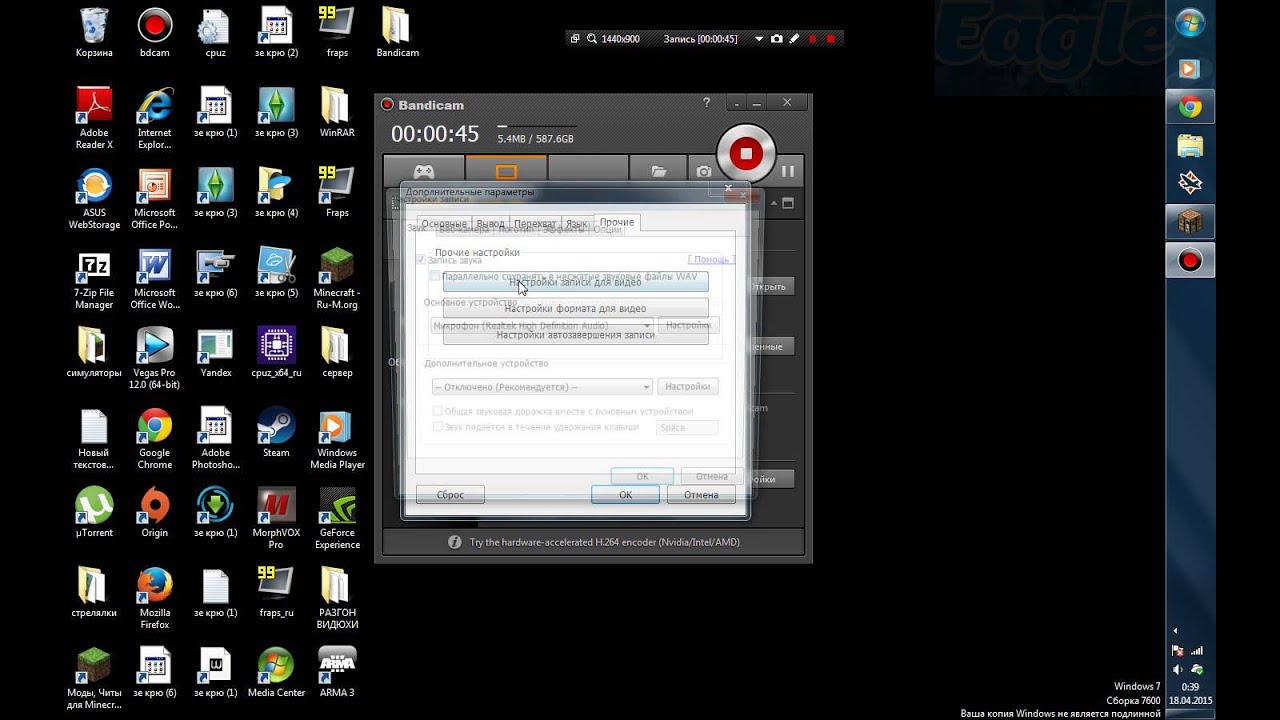This screenshot has width=1280, height=720.
Task: Select the Прочие tab
Action: (x=617, y=222)
